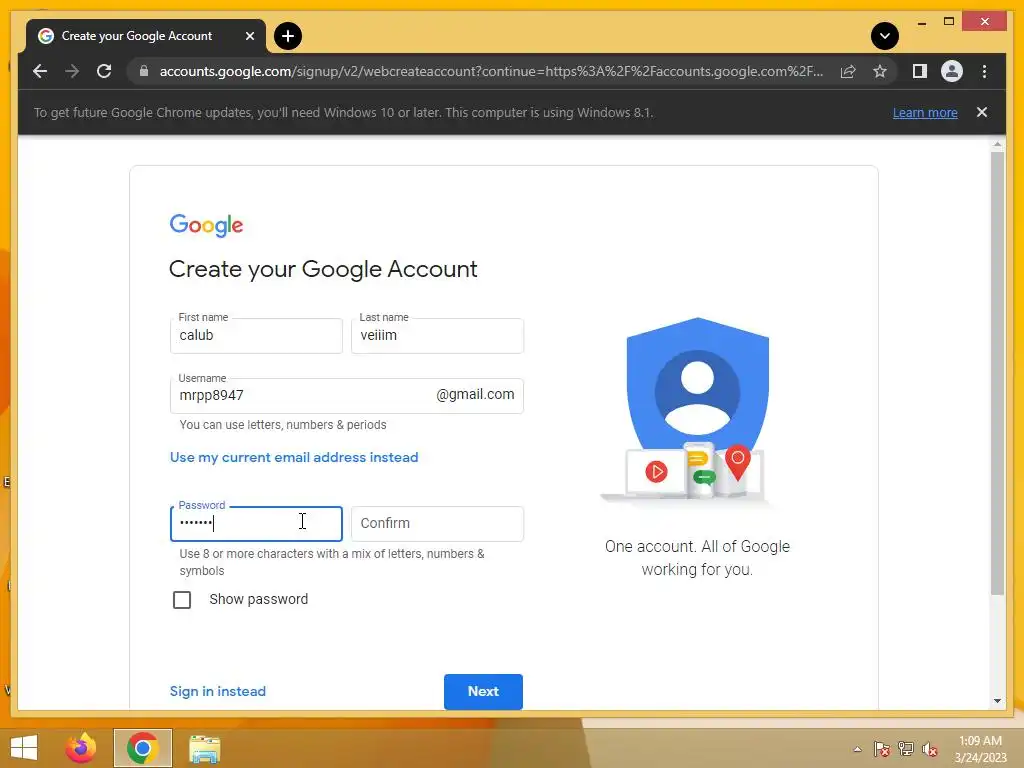Click the Learn more link

click(925, 112)
